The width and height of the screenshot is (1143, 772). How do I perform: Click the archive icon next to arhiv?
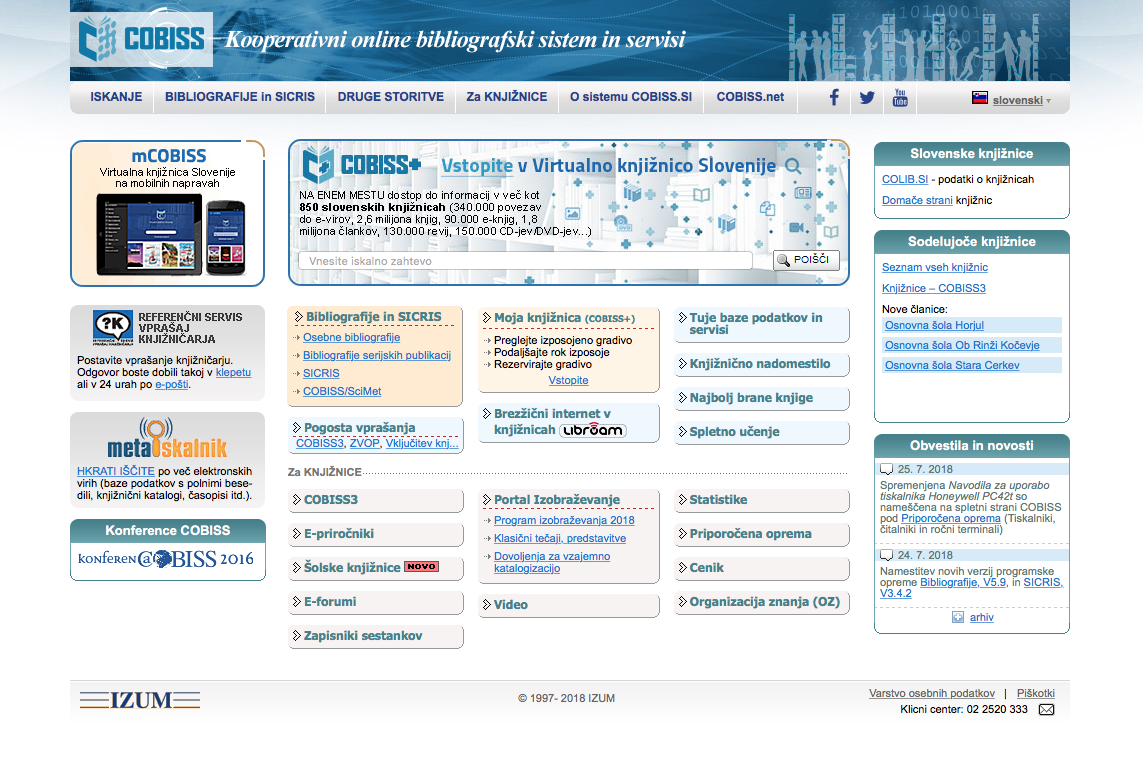[x=957, y=617]
